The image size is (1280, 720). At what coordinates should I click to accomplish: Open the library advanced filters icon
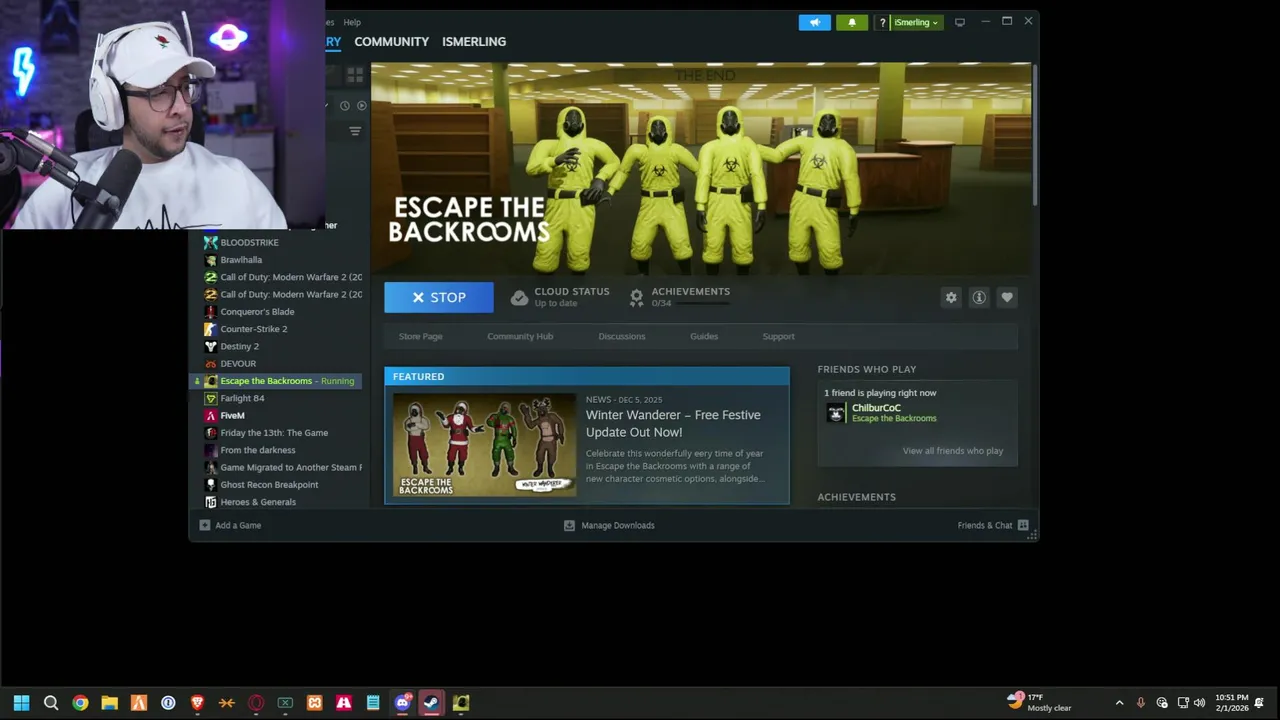[354, 131]
